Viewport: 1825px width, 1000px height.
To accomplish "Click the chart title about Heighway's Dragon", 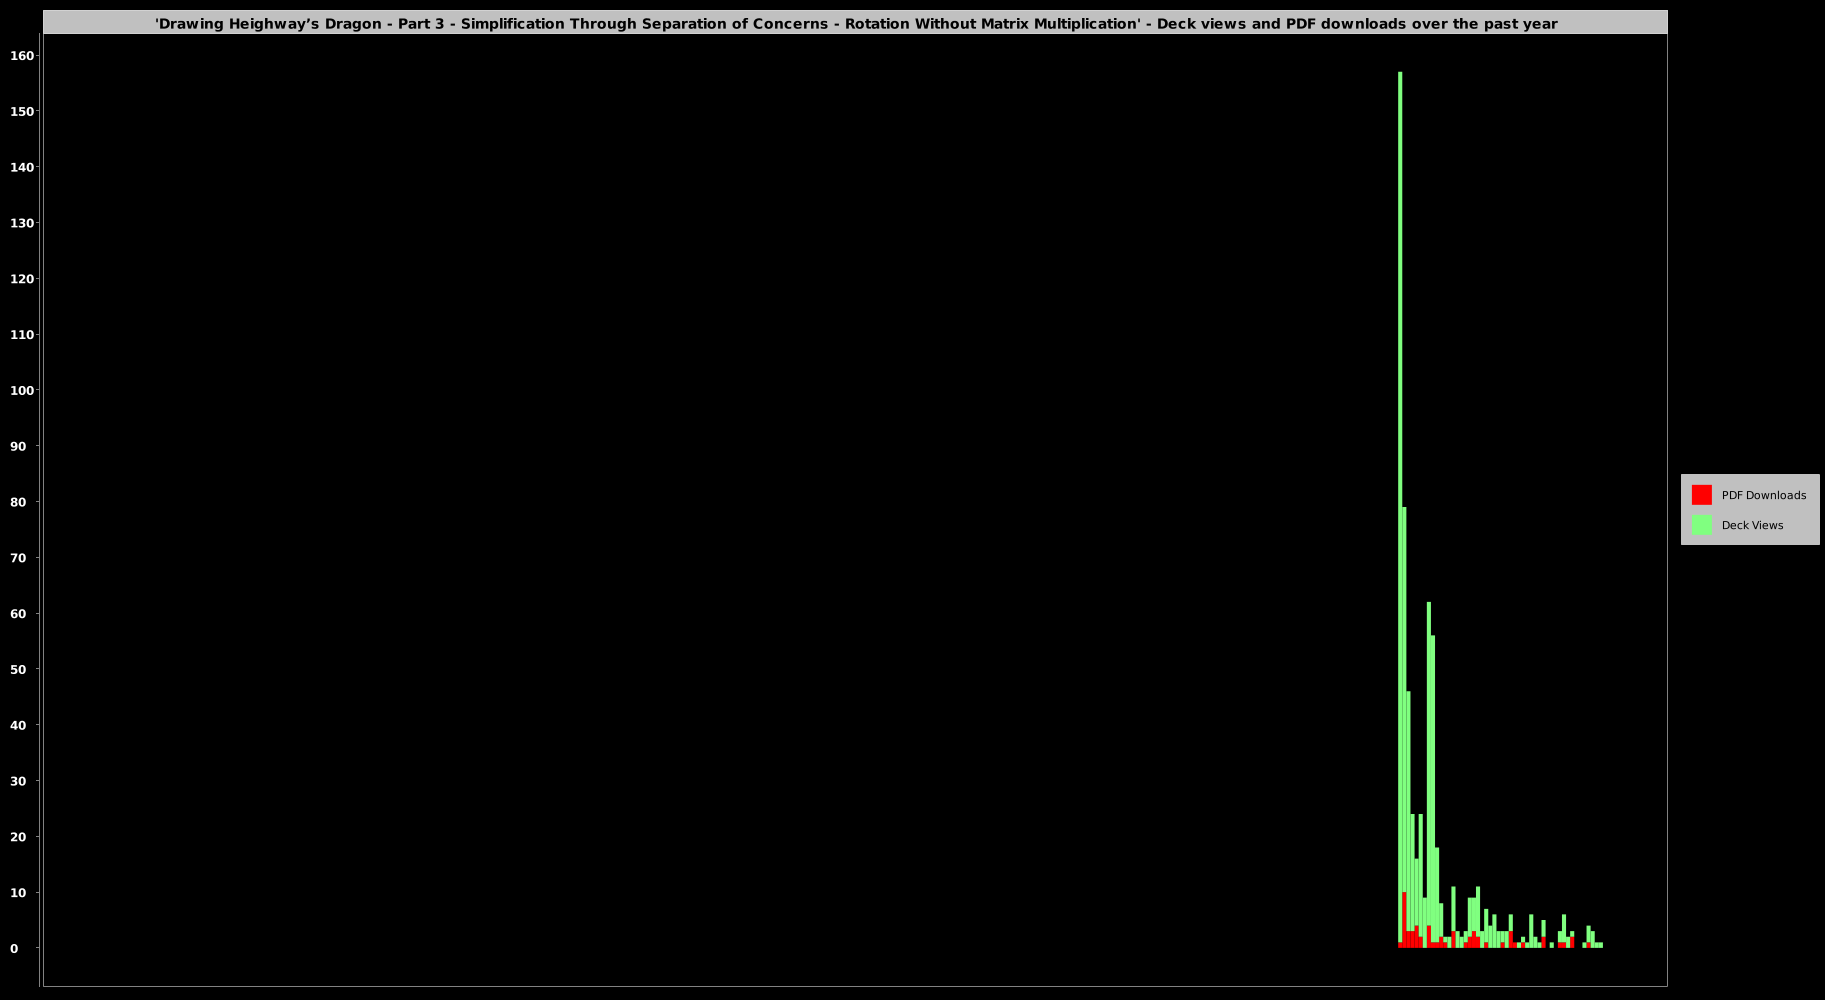I will pos(856,23).
